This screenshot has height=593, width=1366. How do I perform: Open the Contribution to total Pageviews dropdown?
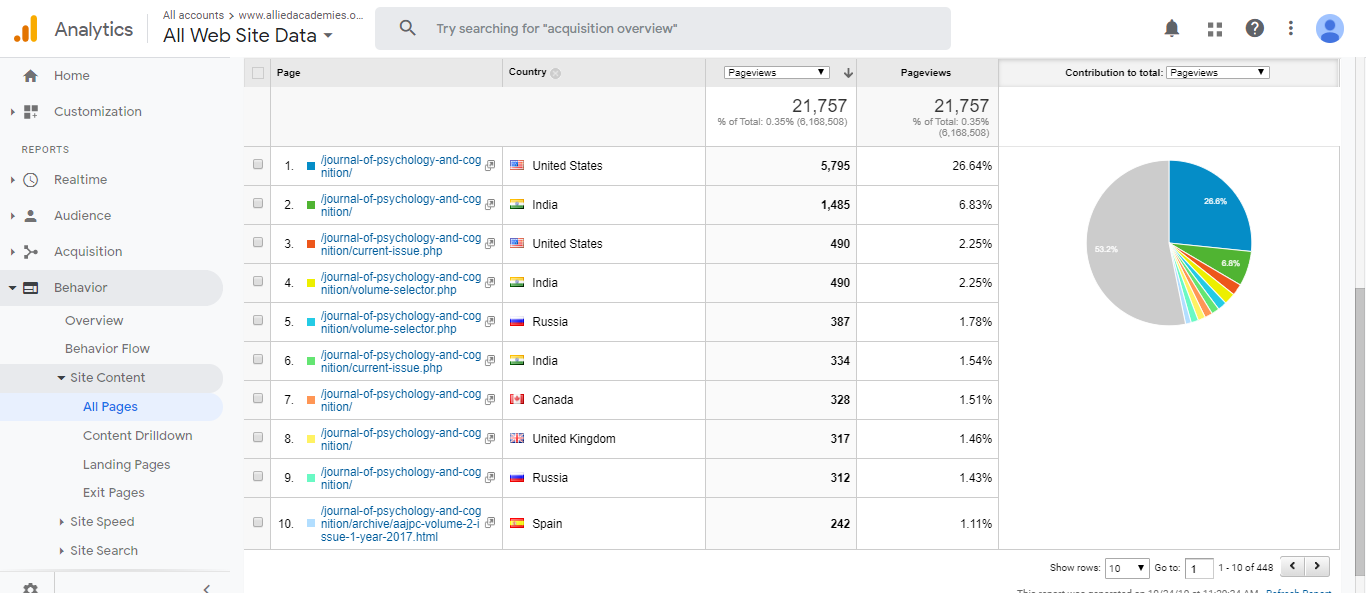1217,72
